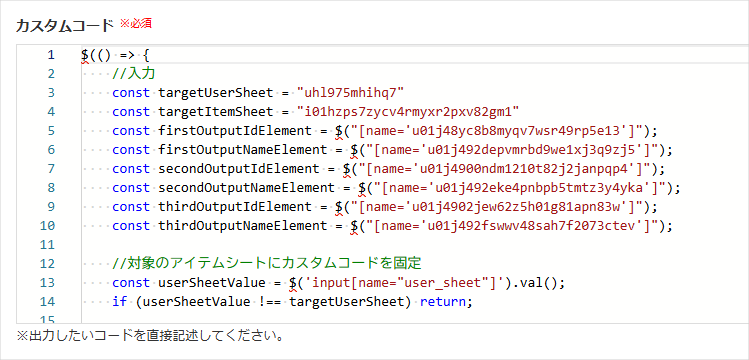The width and height of the screenshot is (749, 360).
Task: Place cursor on the targetUserSheet variable name
Action: [216, 93]
